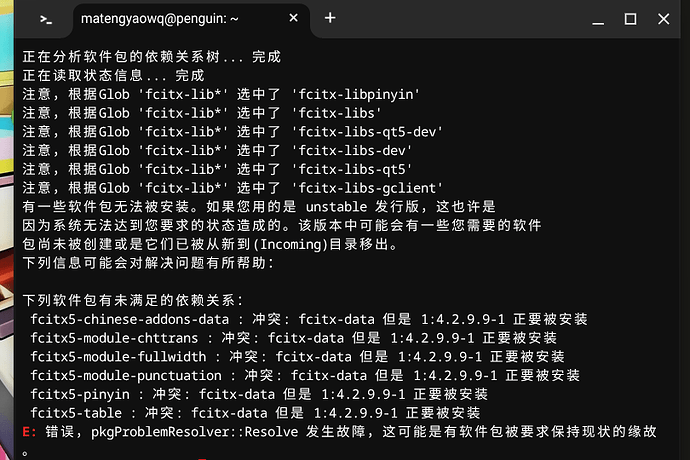Minimize the terminal window

(x=598, y=19)
